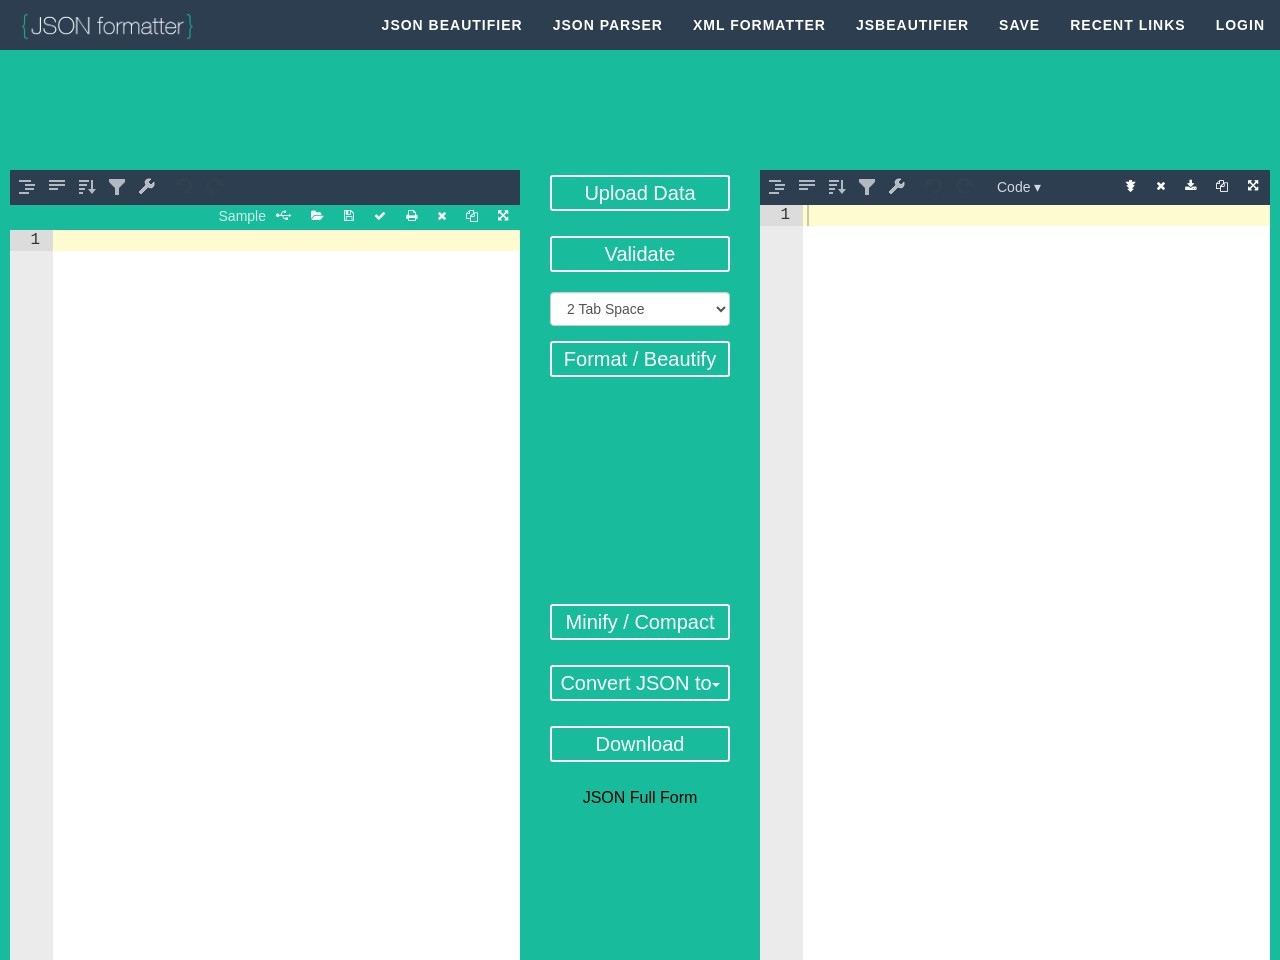Expand Convert JSON to dropdown
The height and width of the screenshot is (960, 1280).
click(640, 683)
